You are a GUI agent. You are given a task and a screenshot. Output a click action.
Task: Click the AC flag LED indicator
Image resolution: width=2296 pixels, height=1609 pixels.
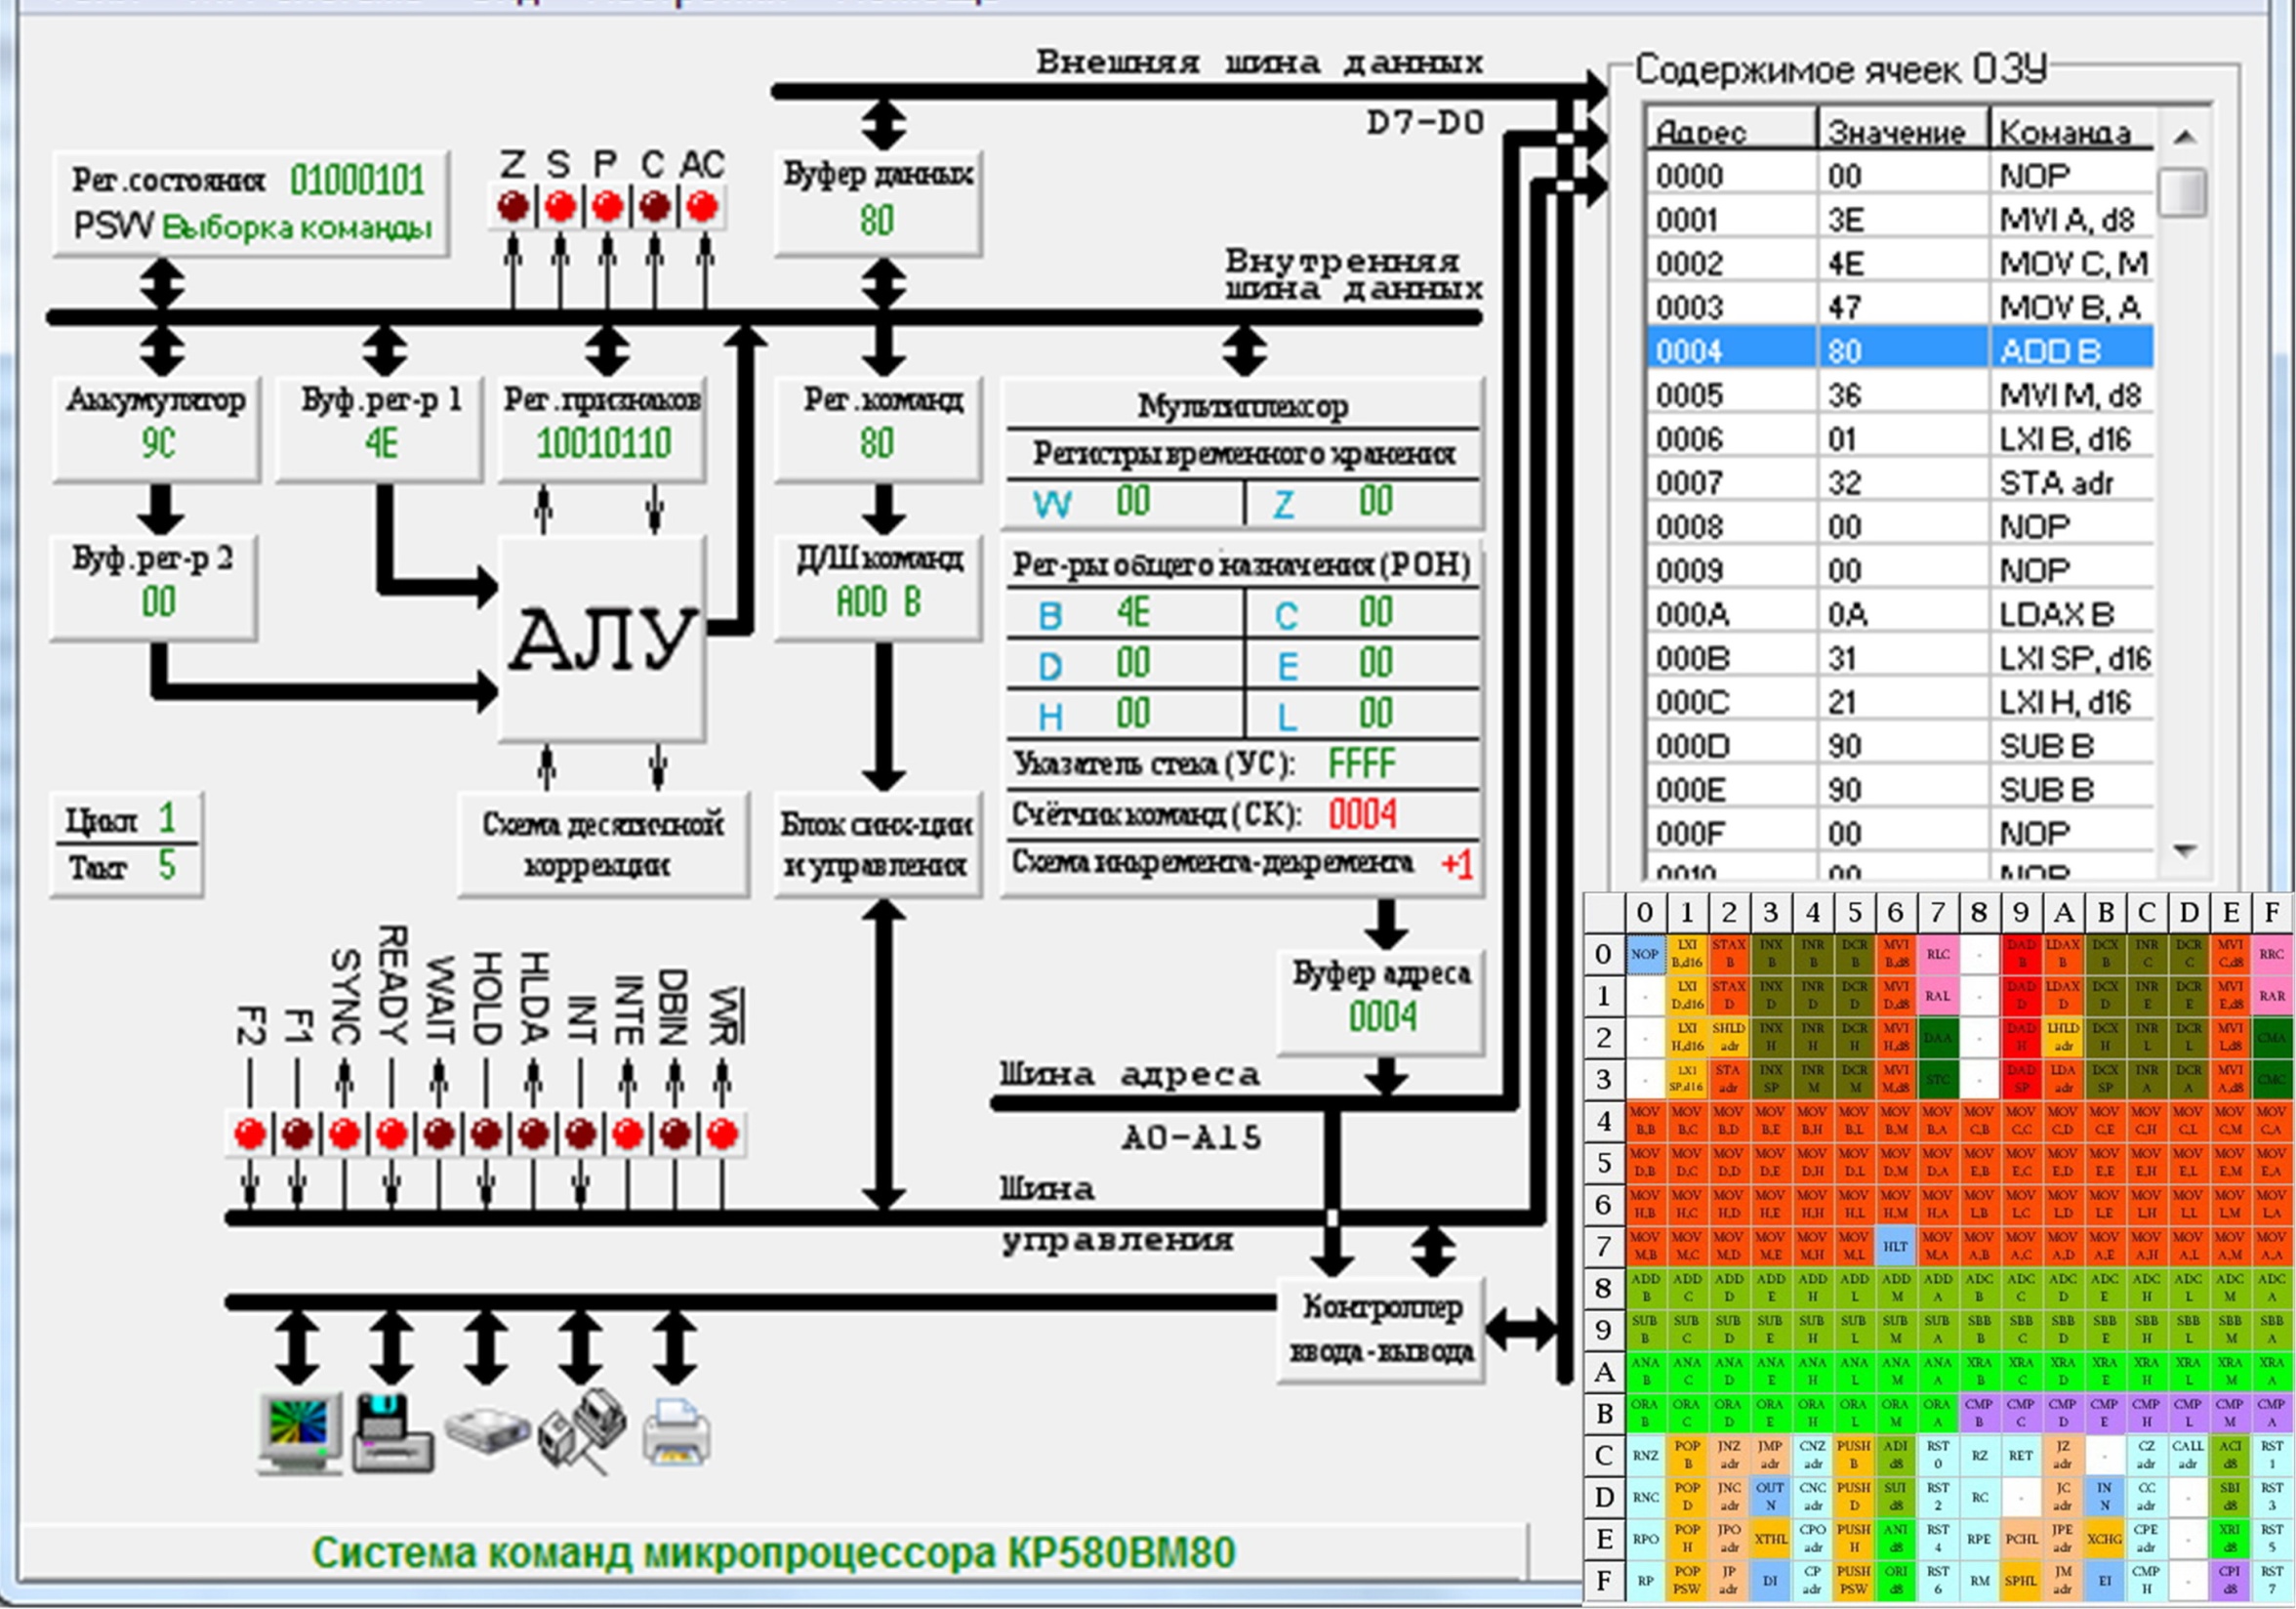pos(702,207)
